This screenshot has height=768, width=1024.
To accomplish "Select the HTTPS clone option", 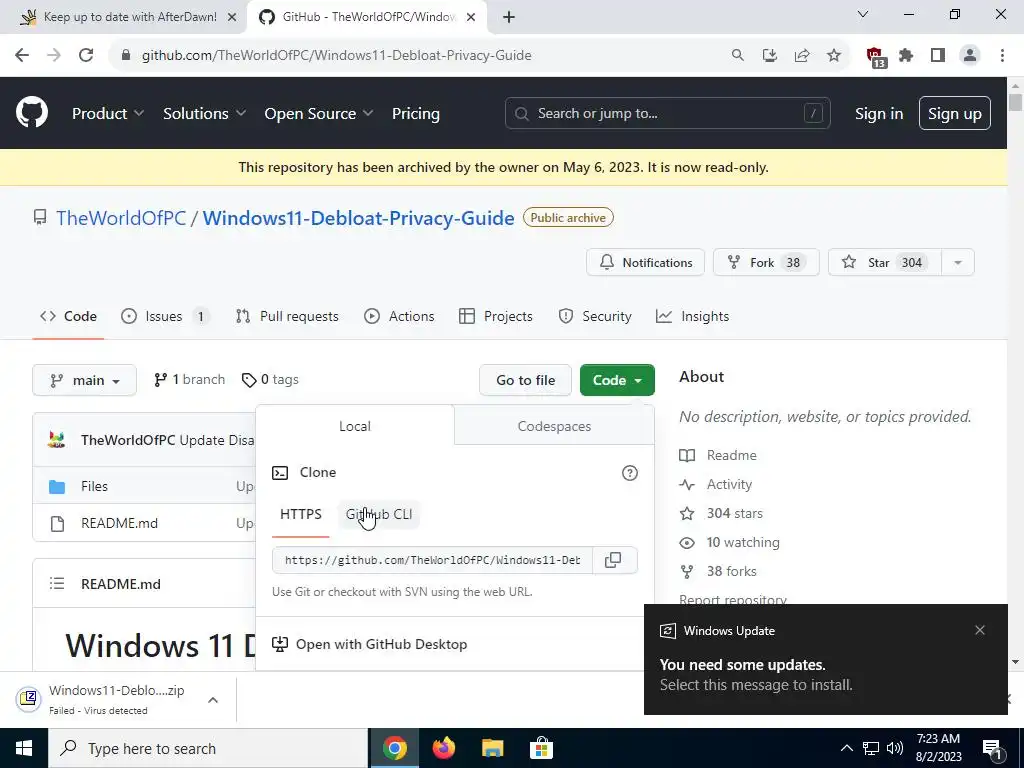I will (300, 515).
